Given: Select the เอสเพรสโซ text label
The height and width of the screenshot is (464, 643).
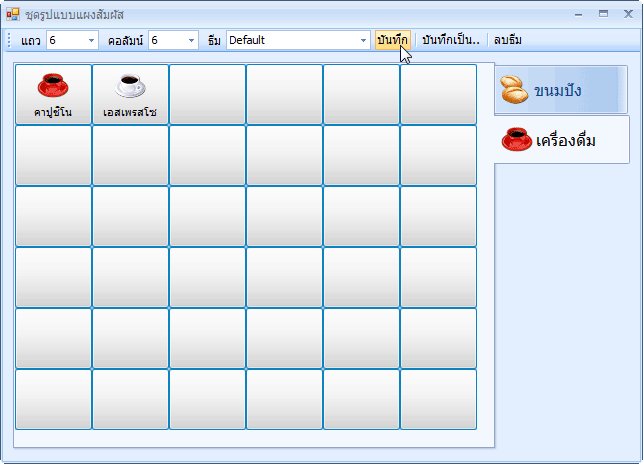Looking at the screenshot, I should click(x=130, y=112).
